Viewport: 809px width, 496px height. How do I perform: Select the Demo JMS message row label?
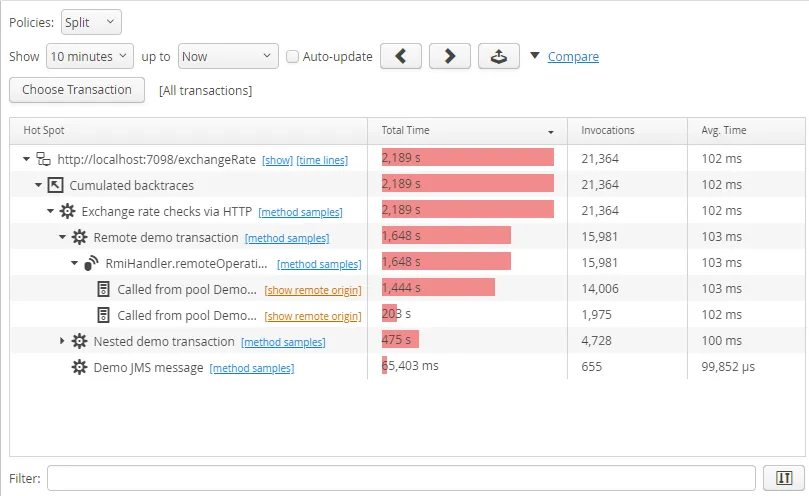pyautogui.click(x=149, y=367)
